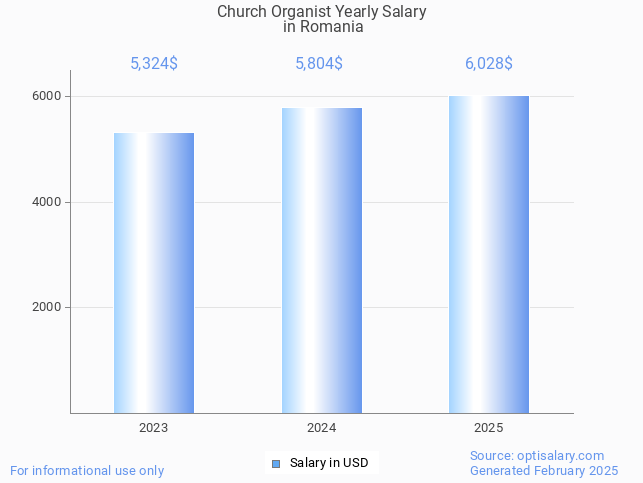Click the 2024 salary bar
Image resolution: width=643 pixels, height=483 pixels.
coord(322,261)
